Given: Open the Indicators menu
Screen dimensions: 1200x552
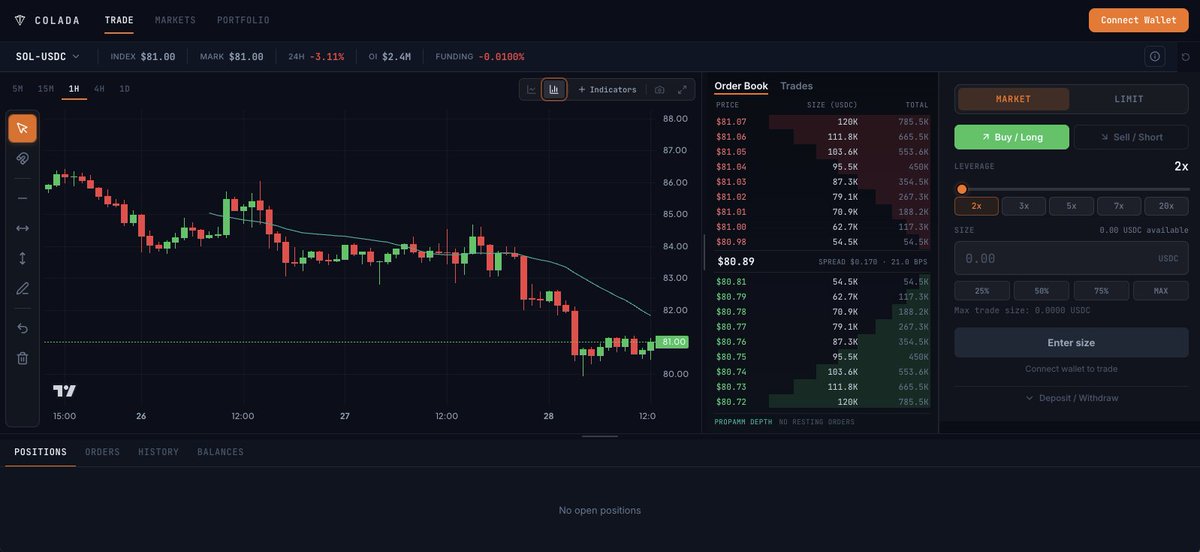Looking at the screenshot, I should 607,89.
